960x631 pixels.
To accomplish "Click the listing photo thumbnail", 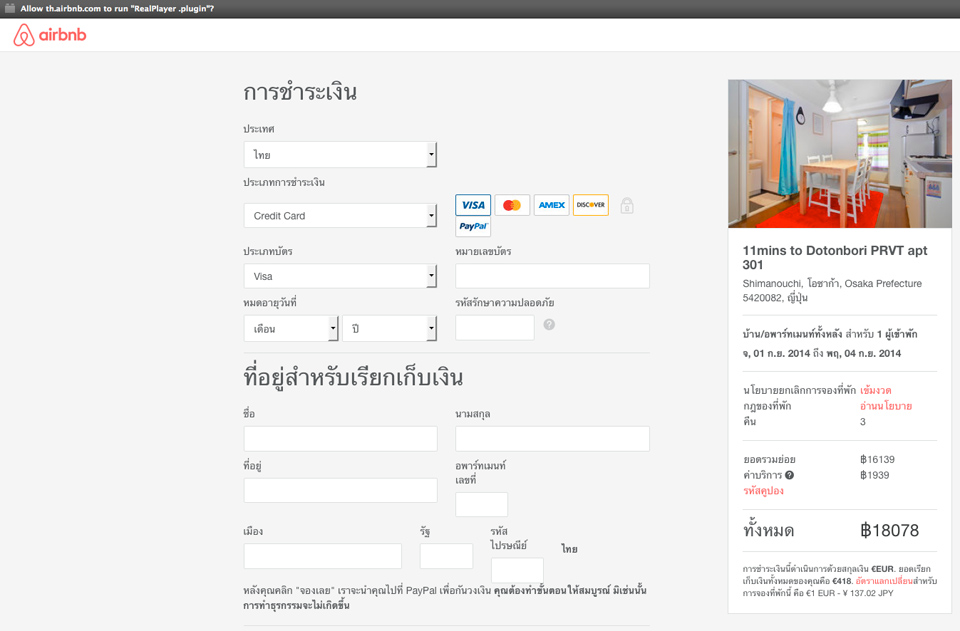I will [839, 154].
